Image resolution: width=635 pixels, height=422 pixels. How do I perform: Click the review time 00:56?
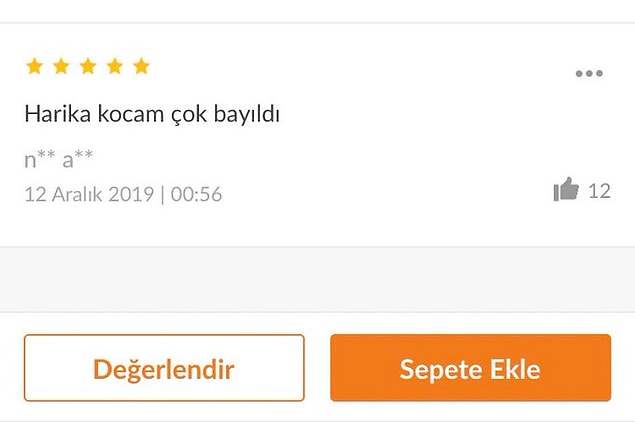[196, 194]
